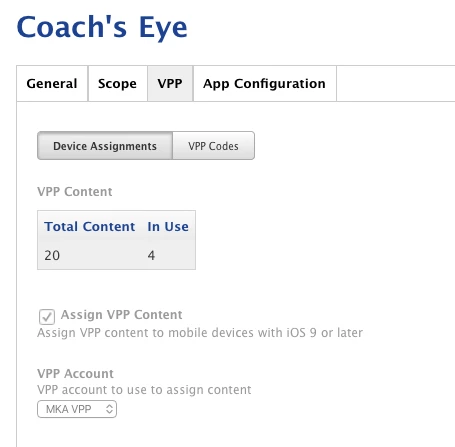455x447 pixels.
Task: Click the VPP Account label
Action: point(75,374)
